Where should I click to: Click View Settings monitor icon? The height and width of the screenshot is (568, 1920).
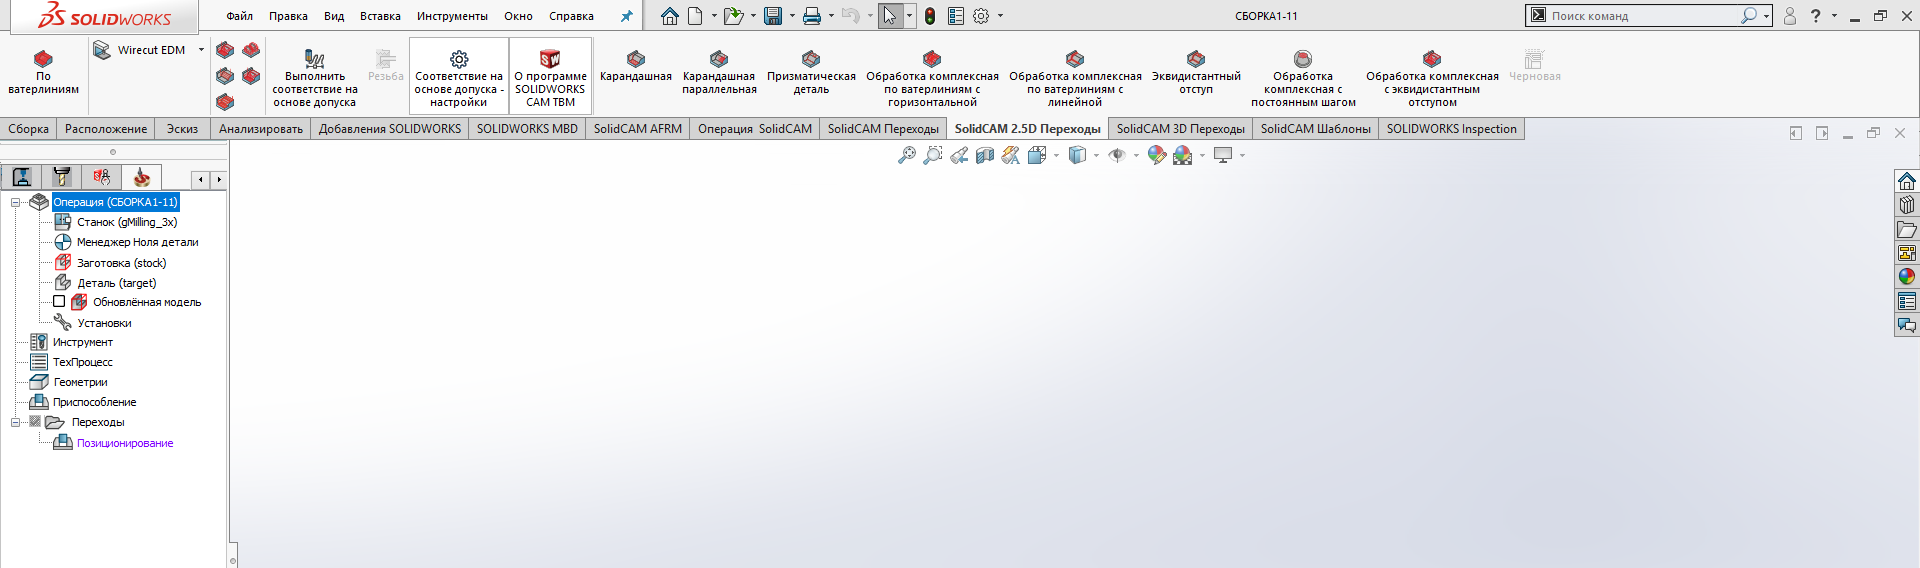point(1223,155)
